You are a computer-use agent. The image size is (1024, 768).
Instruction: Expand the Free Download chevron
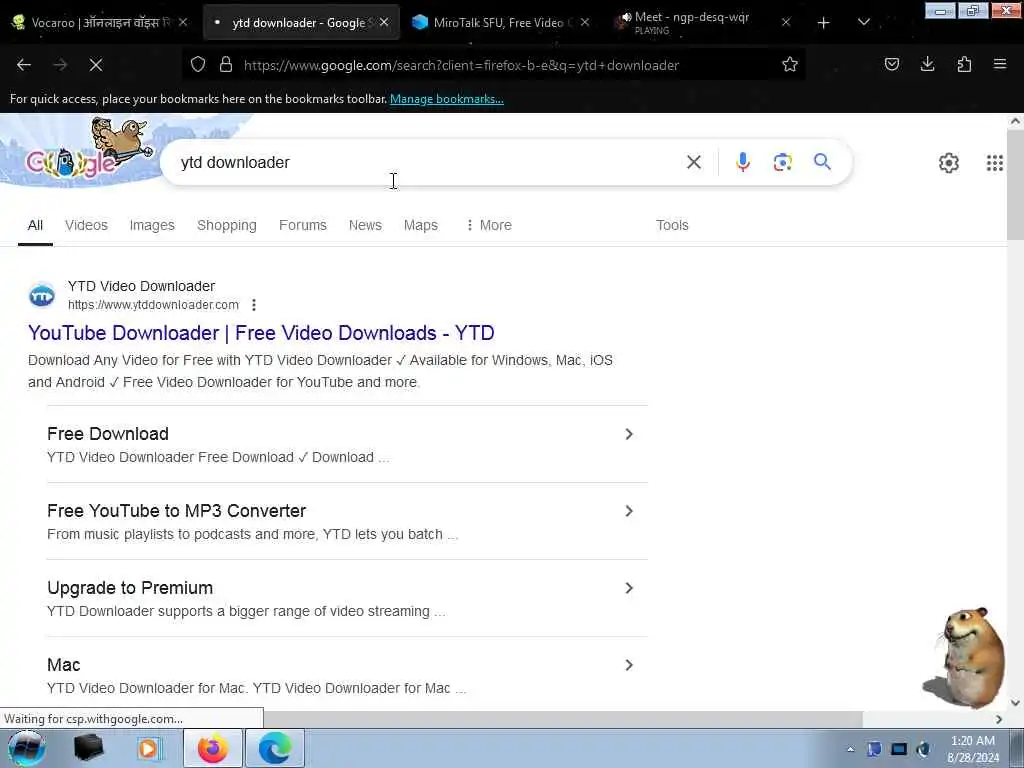629,434
